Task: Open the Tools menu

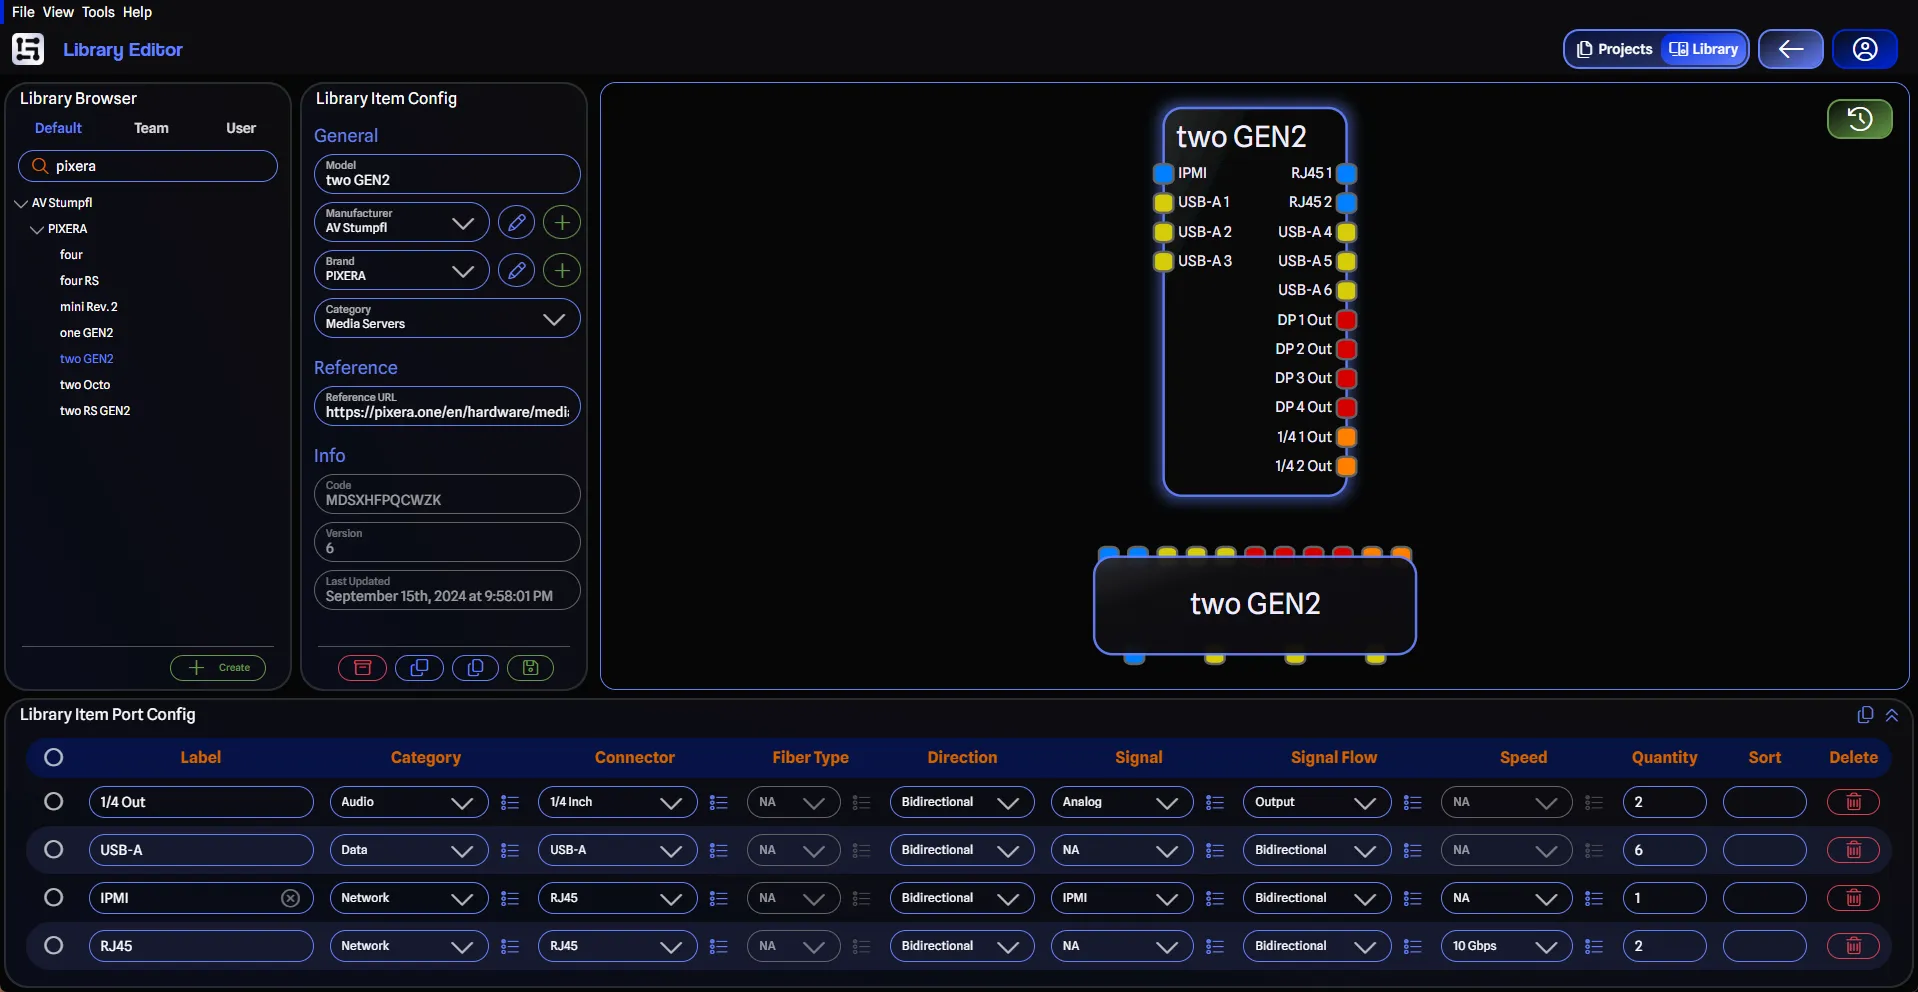Action: point(98,12)
